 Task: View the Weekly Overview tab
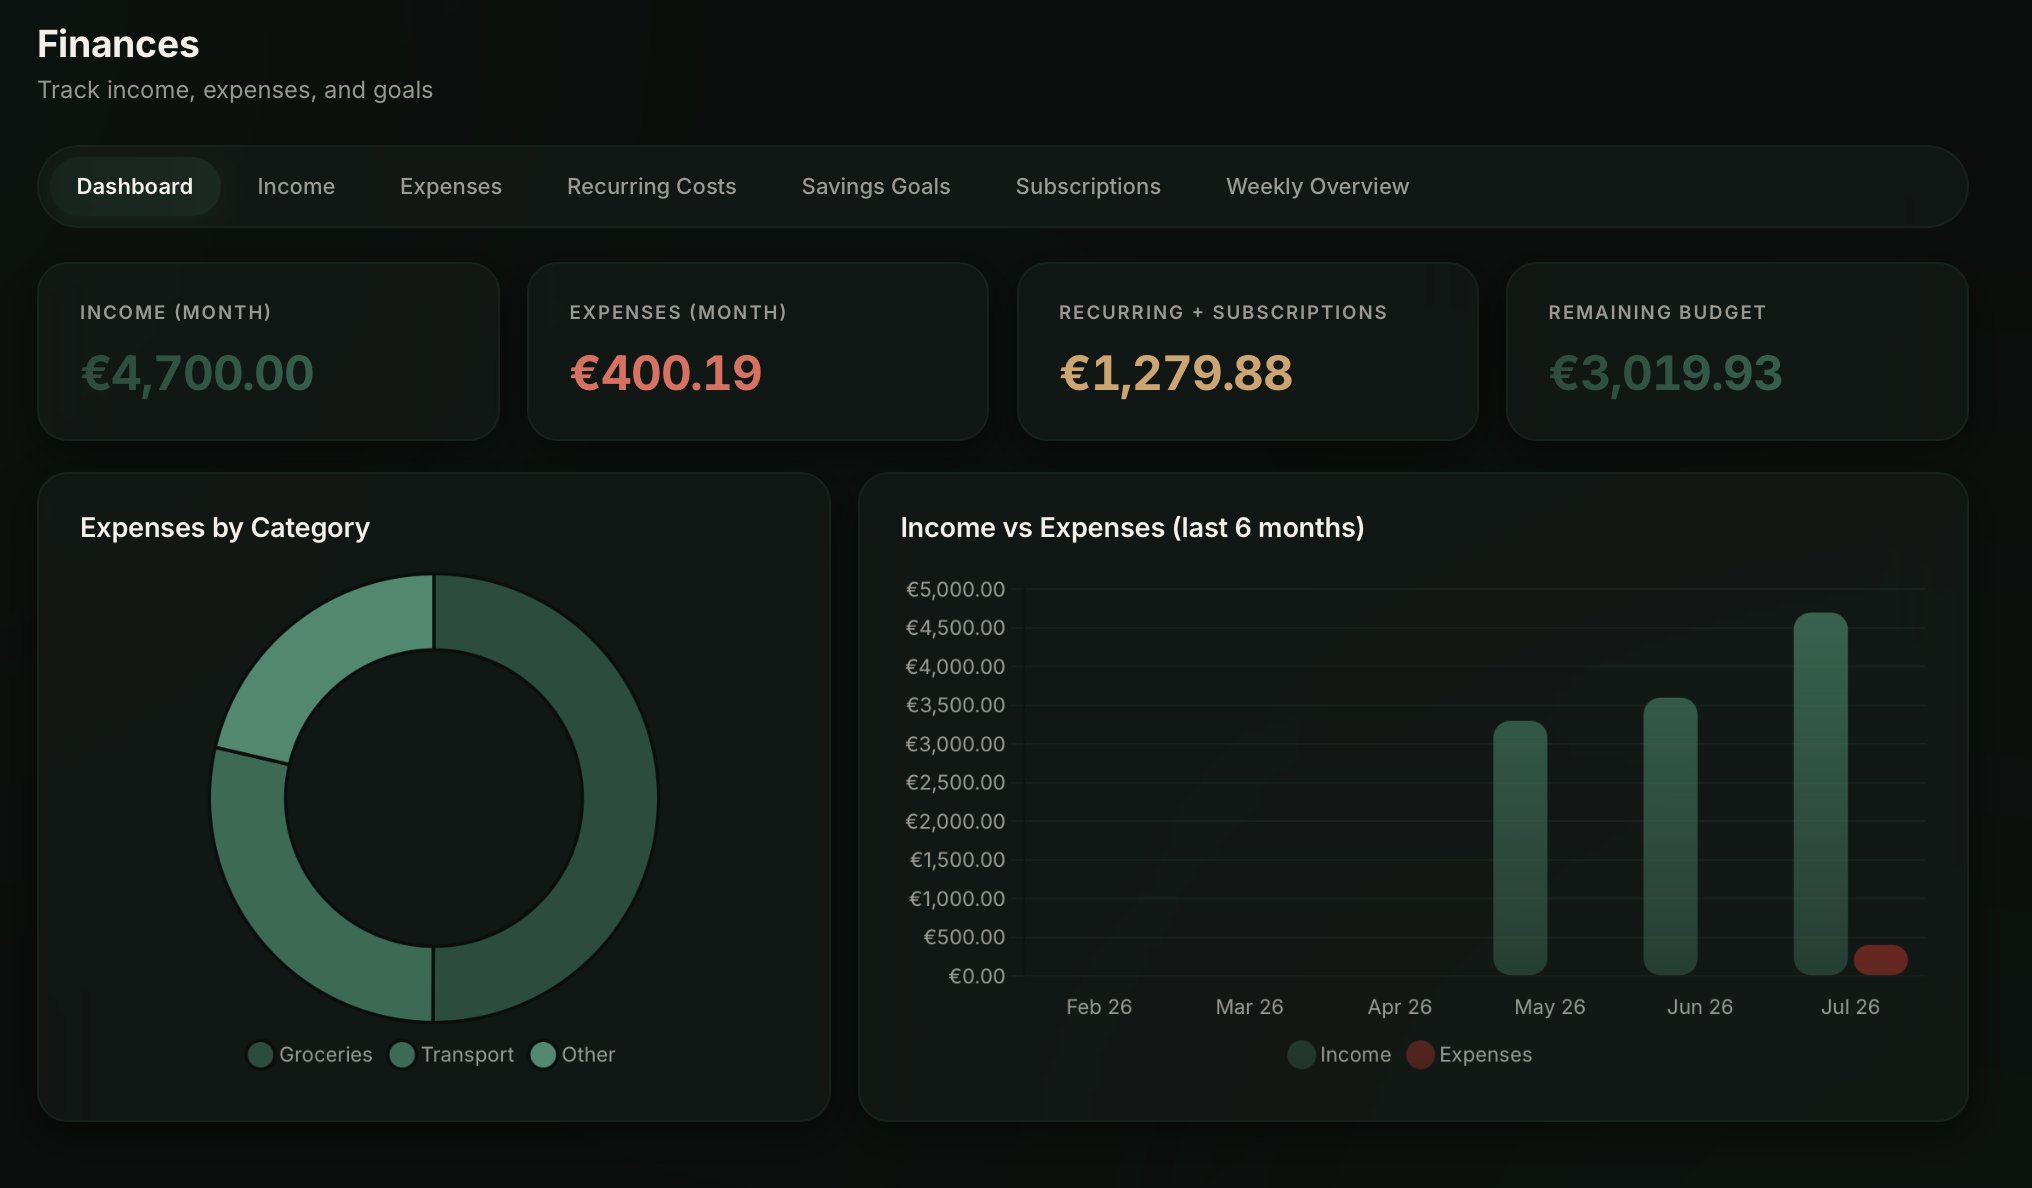coord(1317,186)
